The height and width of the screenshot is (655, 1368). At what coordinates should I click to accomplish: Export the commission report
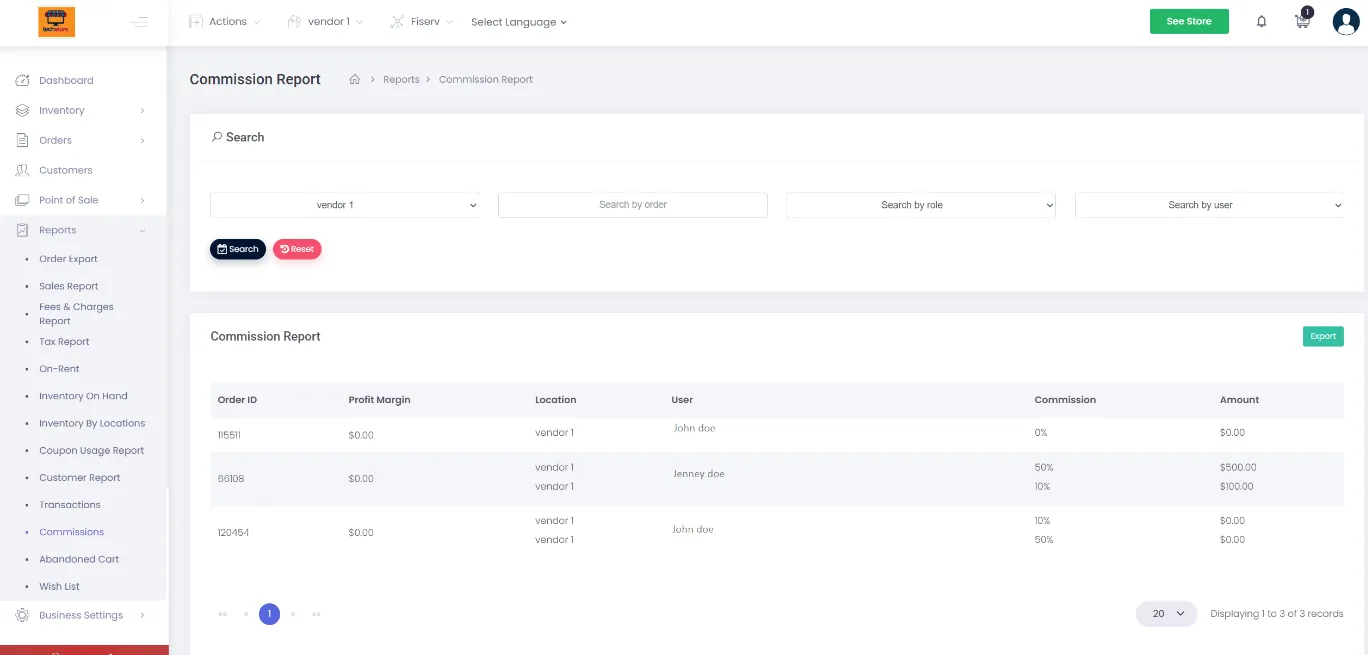click(x=1322, y=336)
